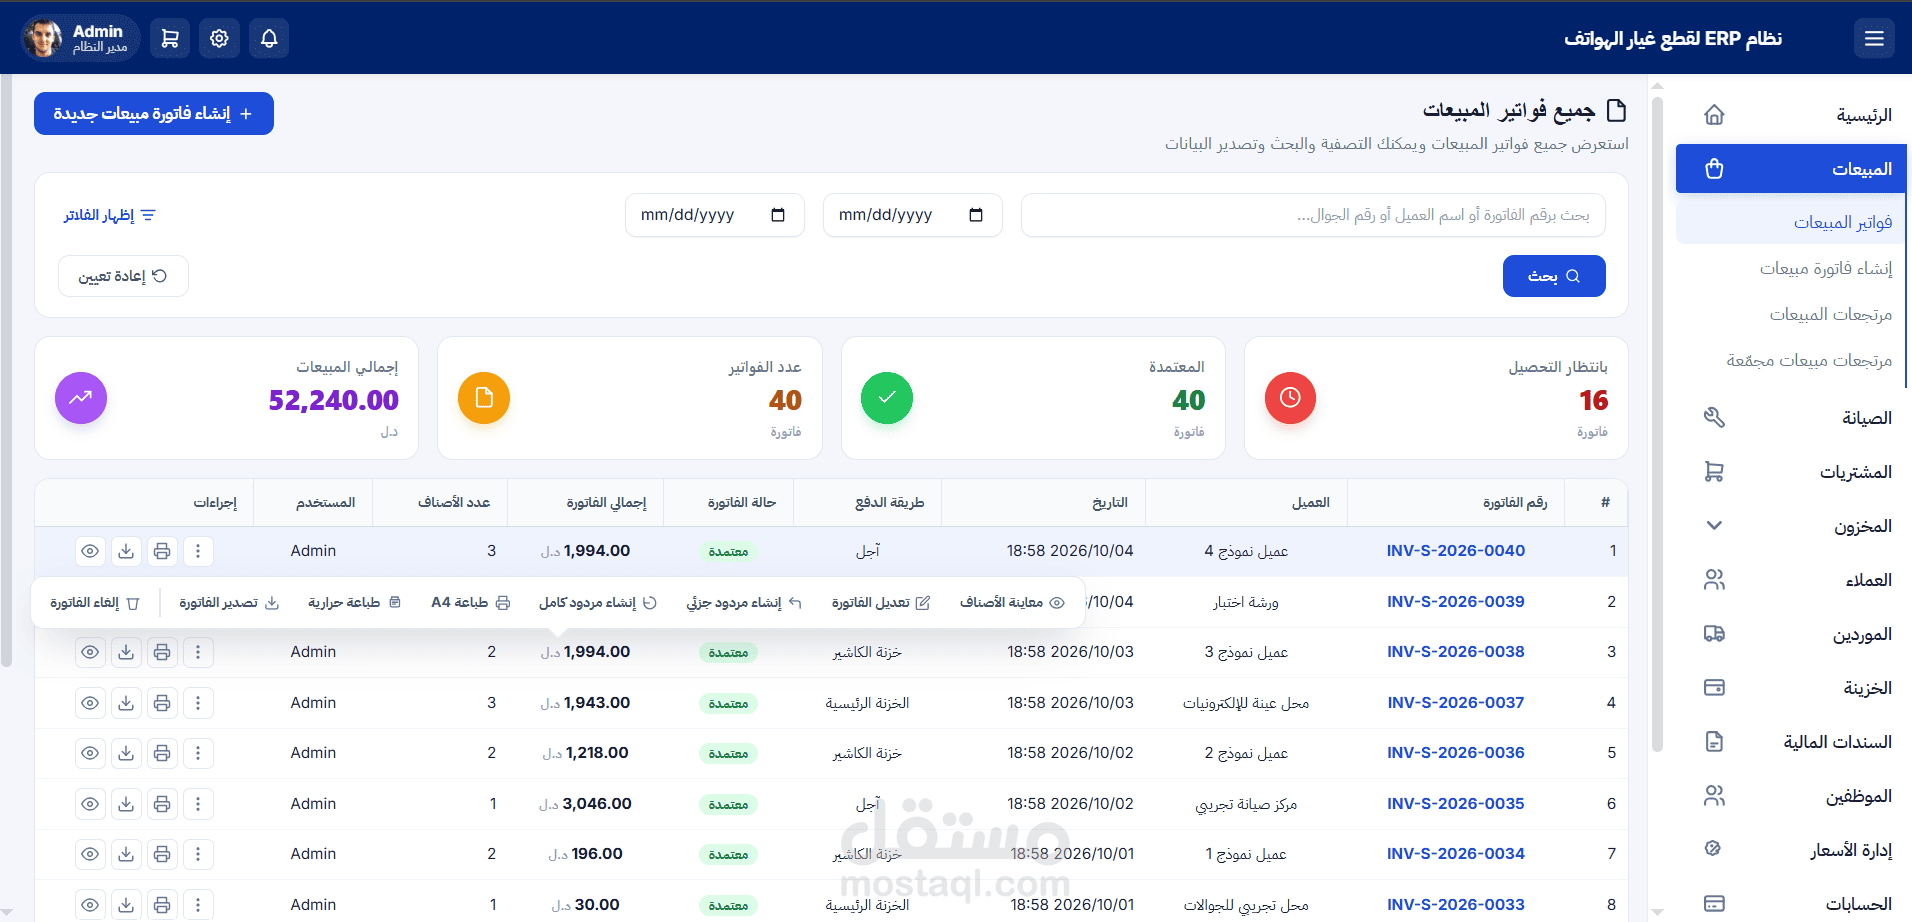
Task: Open the first date picker field
Action: coord(913,215)
